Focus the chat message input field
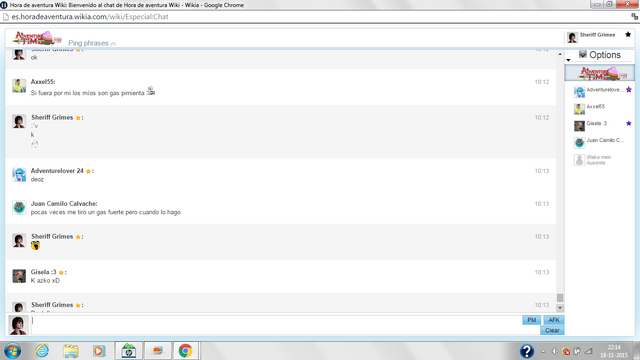Screen dimensions: 640x360 point(276,325)
